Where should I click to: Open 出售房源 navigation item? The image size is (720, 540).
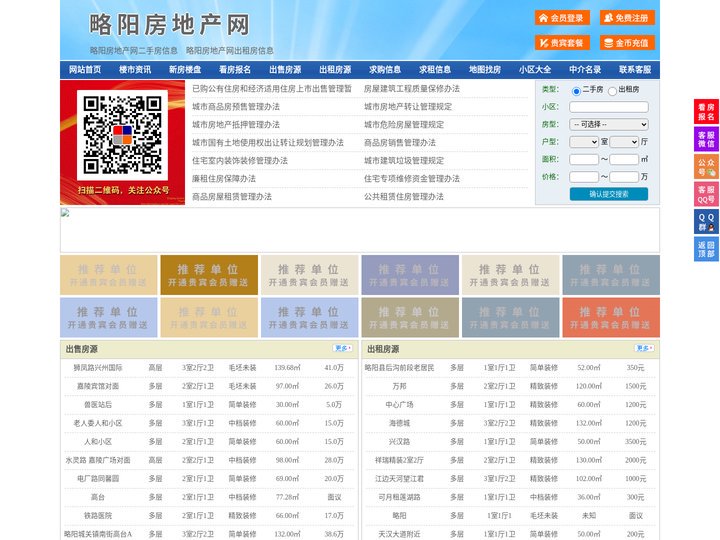coord(285,70)
